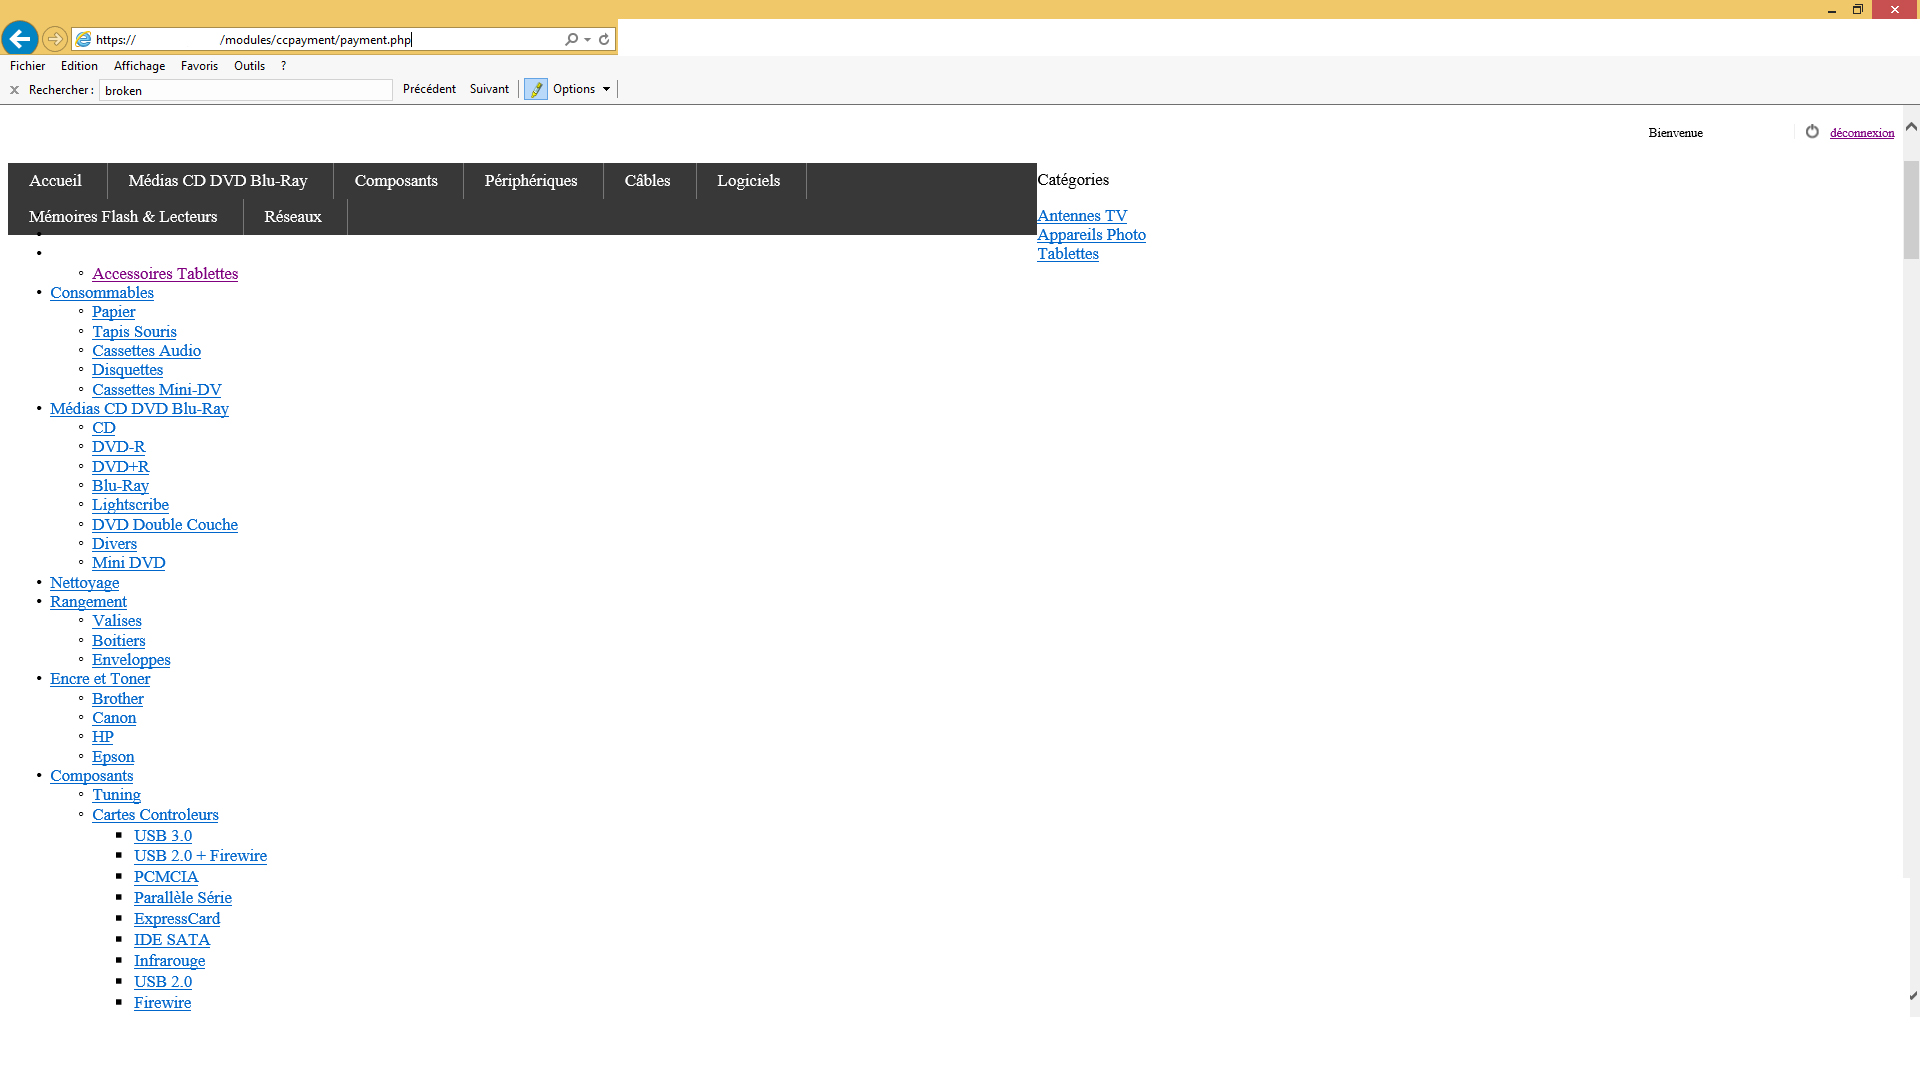Screen dimensions: 1920x1080
Task: Open the Affichage menu
Action: coord(139,66)
